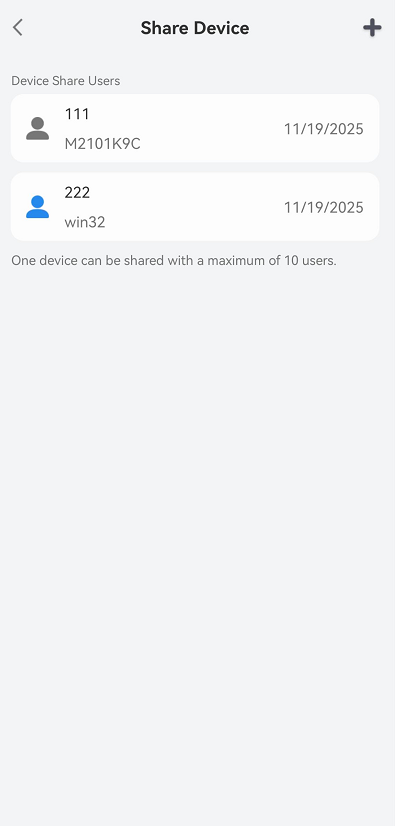Click the Share Device title
This screenshot has height=826, width=396.
(195, 28)
